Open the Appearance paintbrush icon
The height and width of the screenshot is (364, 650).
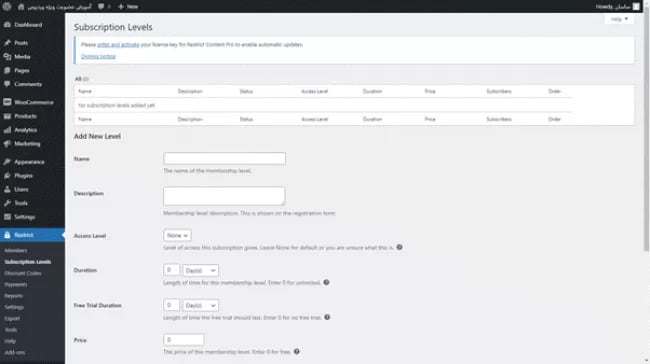[x=7, y=162]
